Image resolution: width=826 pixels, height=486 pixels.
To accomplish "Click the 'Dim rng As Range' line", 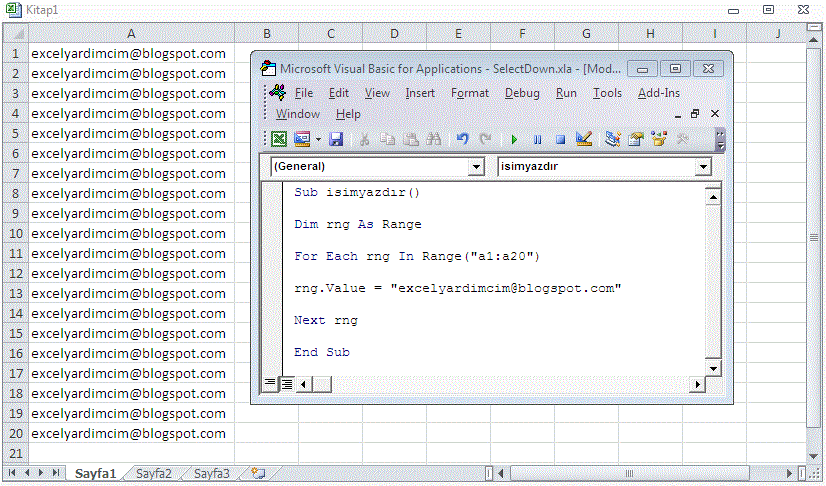I will [358, 225].
